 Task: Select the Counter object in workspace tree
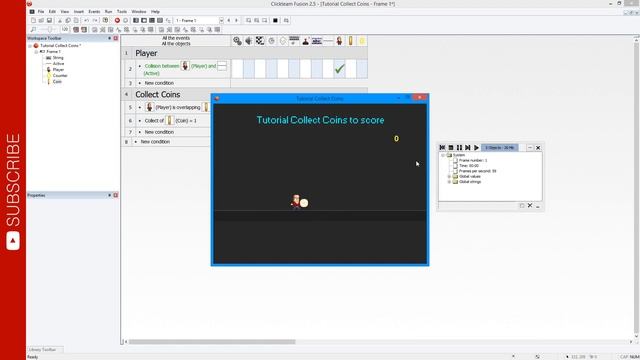point(60,76)
